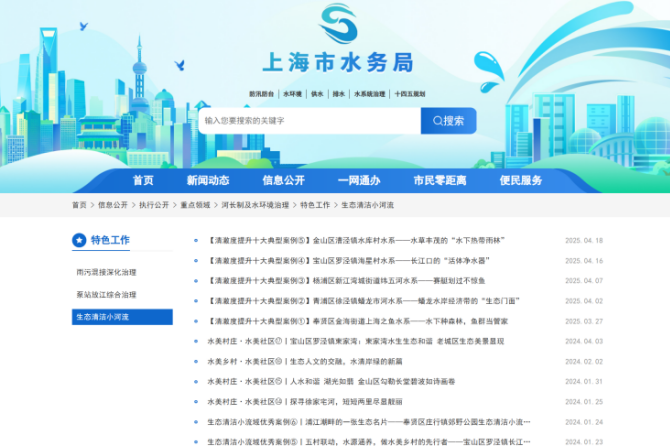Select 雨污混接深化治理 in the sidebar
This screenshot has width=670, height=446.
[107, 271]
